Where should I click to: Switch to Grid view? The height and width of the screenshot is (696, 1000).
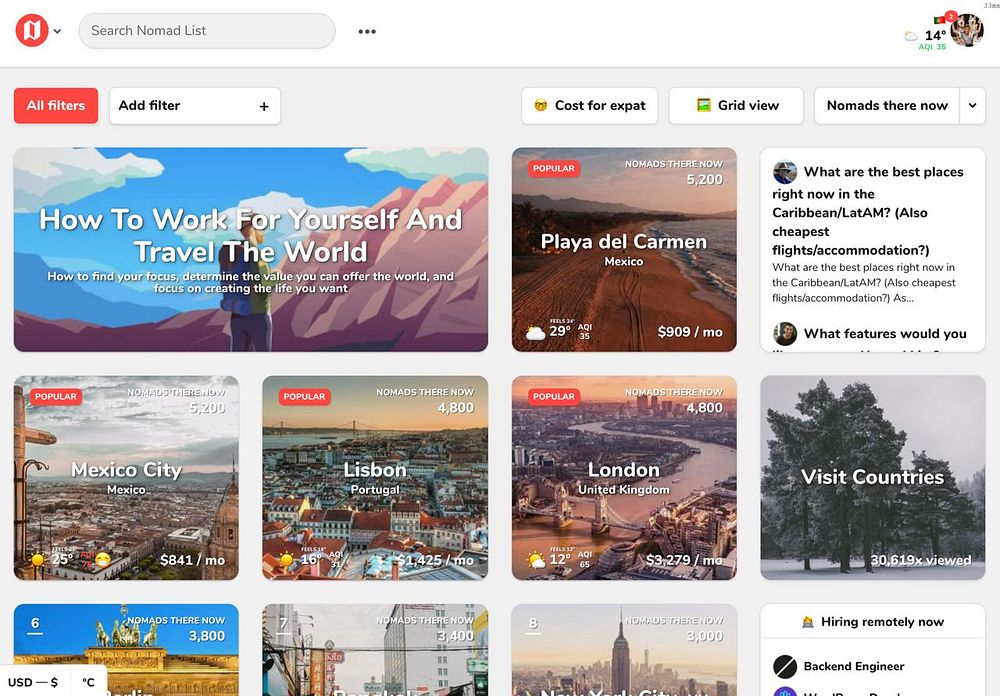pos(736,105)
